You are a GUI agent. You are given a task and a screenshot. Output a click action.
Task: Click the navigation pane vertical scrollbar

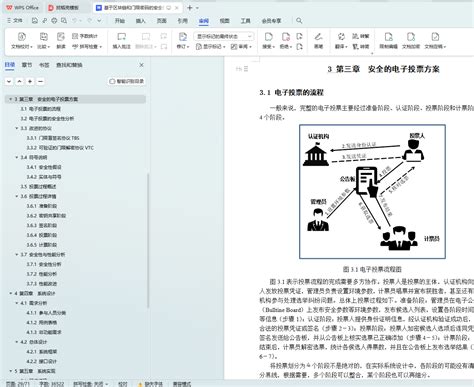[x=148, y=240]
